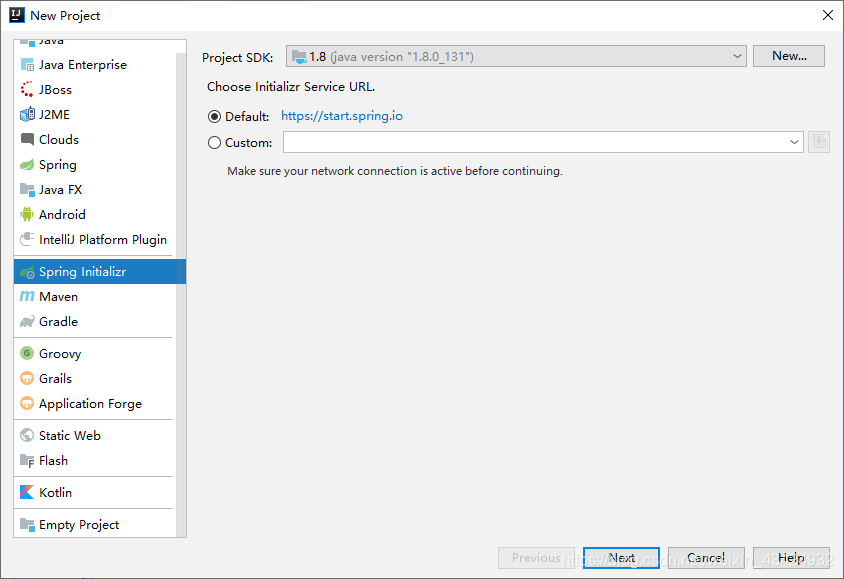Click the IntelliJ IDEA logo in title bar
Image resolution: width=844 pixels, height=579 pixels.
click(x=17, y=15)
